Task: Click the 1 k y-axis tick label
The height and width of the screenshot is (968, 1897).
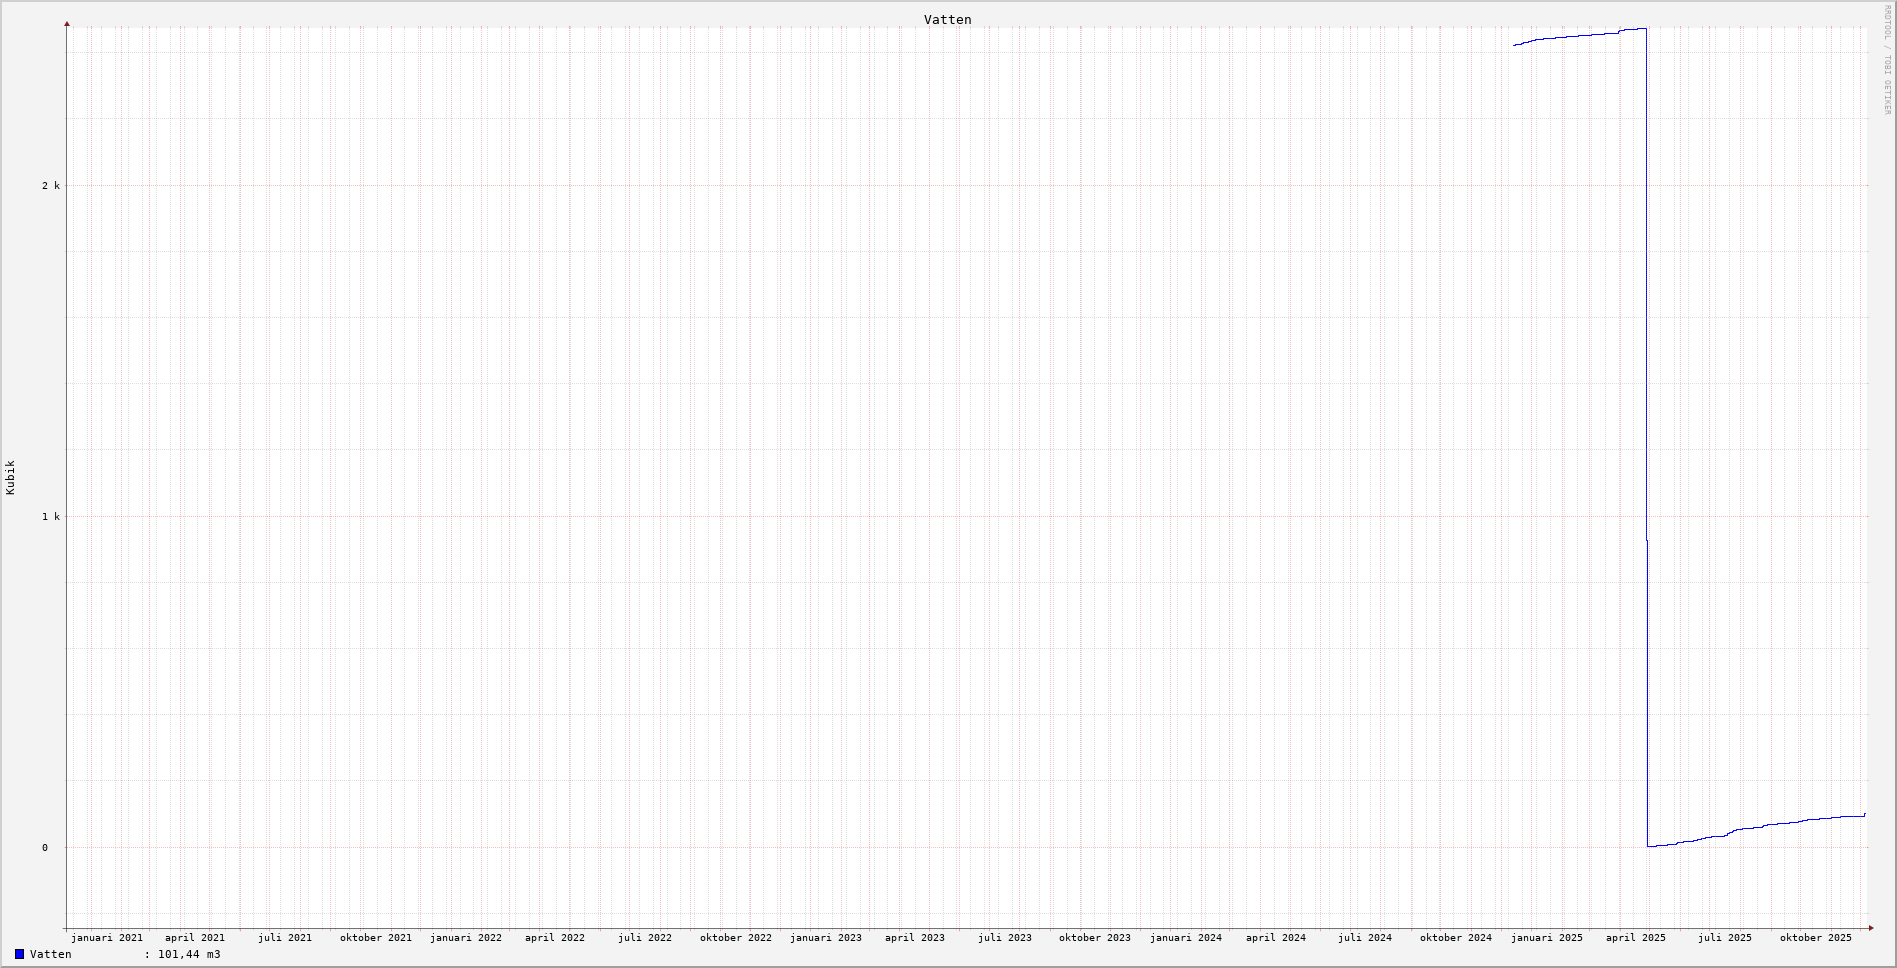Action: pyautogui.click(x=51, y=517)
